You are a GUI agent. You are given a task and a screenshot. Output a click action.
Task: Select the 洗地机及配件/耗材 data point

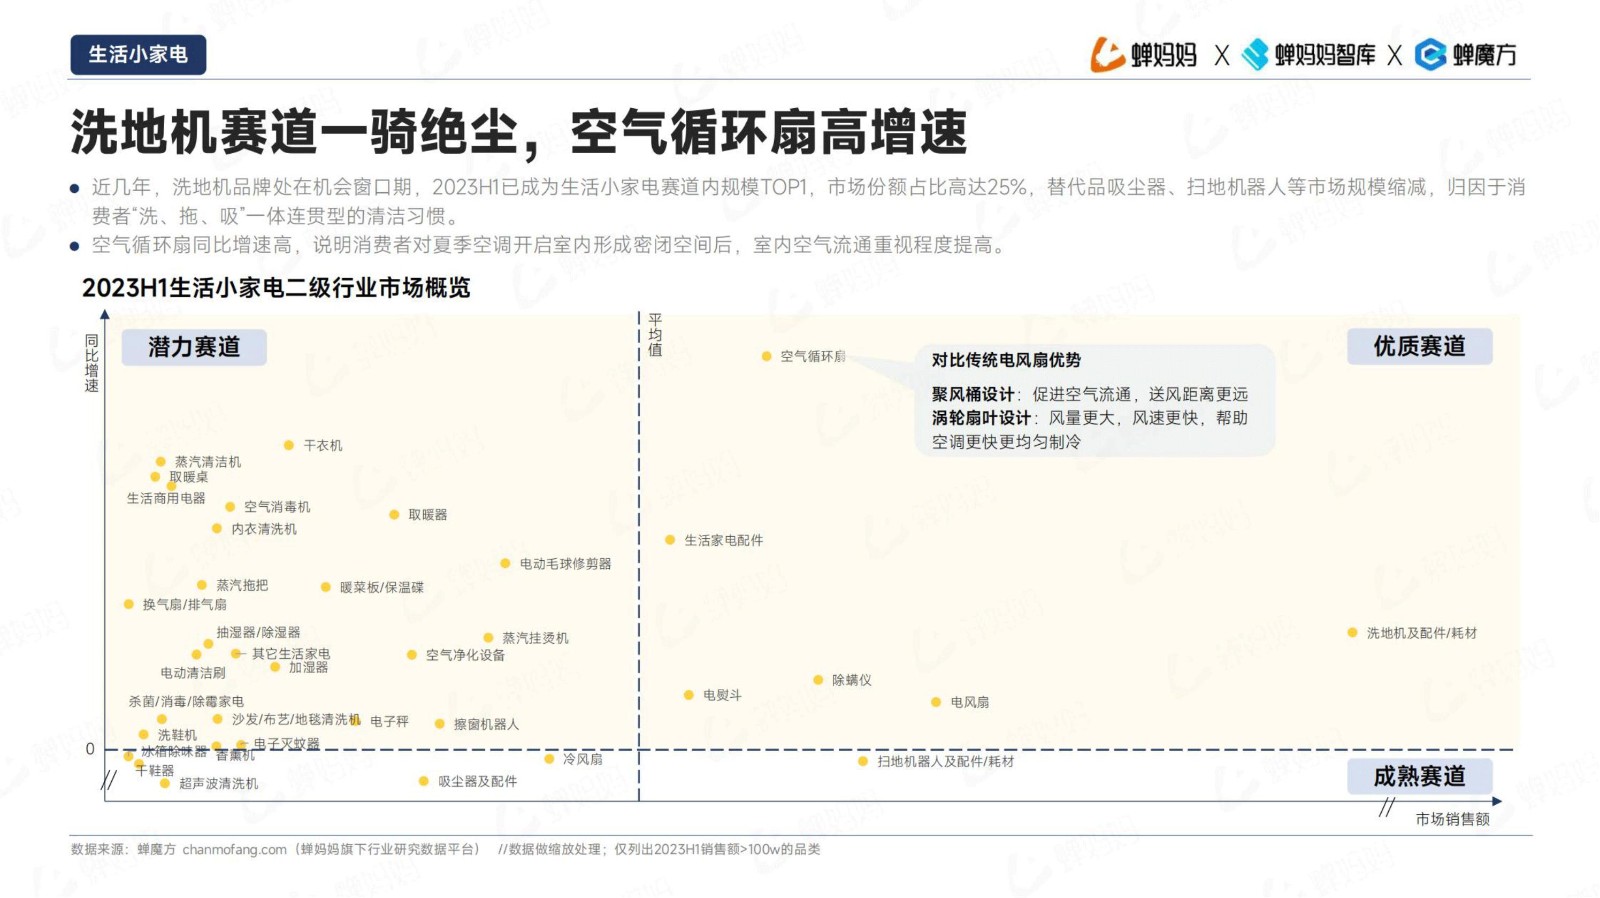coord(1352,633)
